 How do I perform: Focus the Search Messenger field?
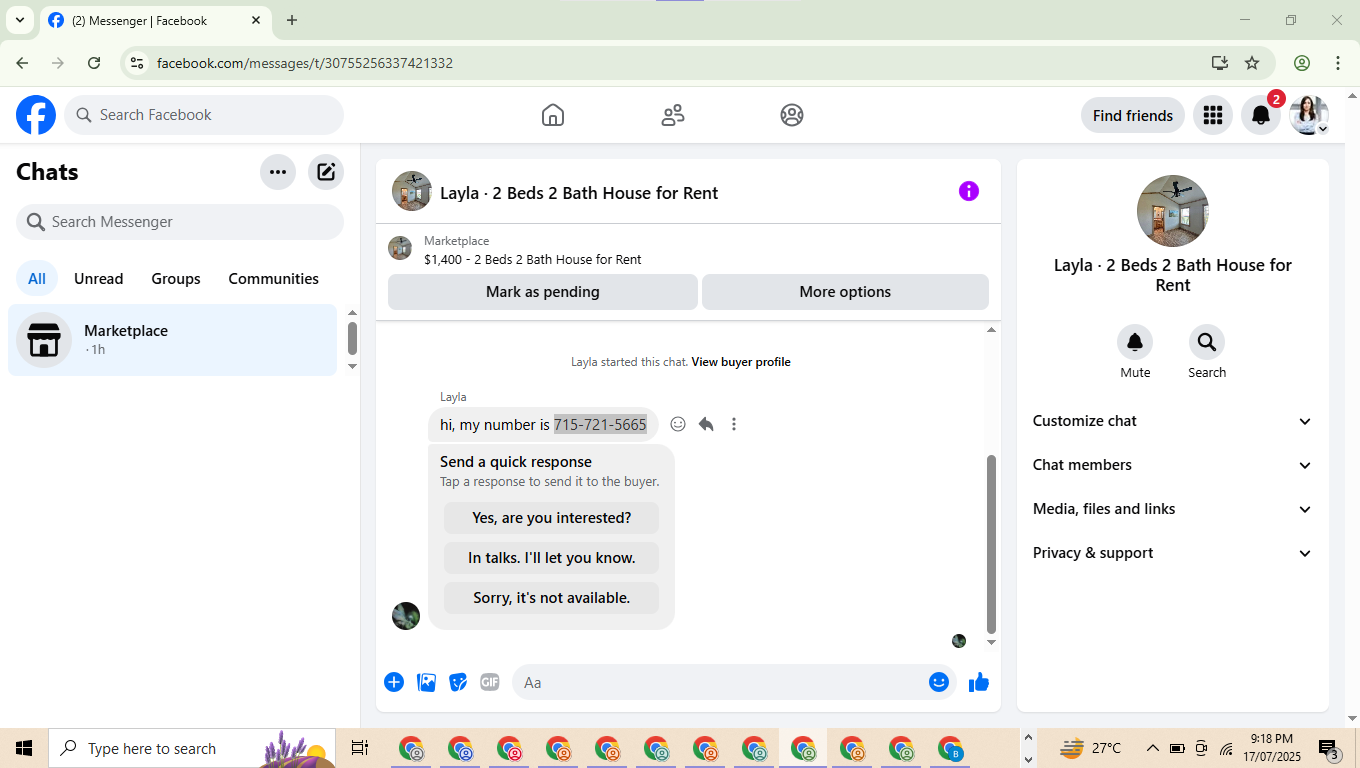(x=180, y=222)
